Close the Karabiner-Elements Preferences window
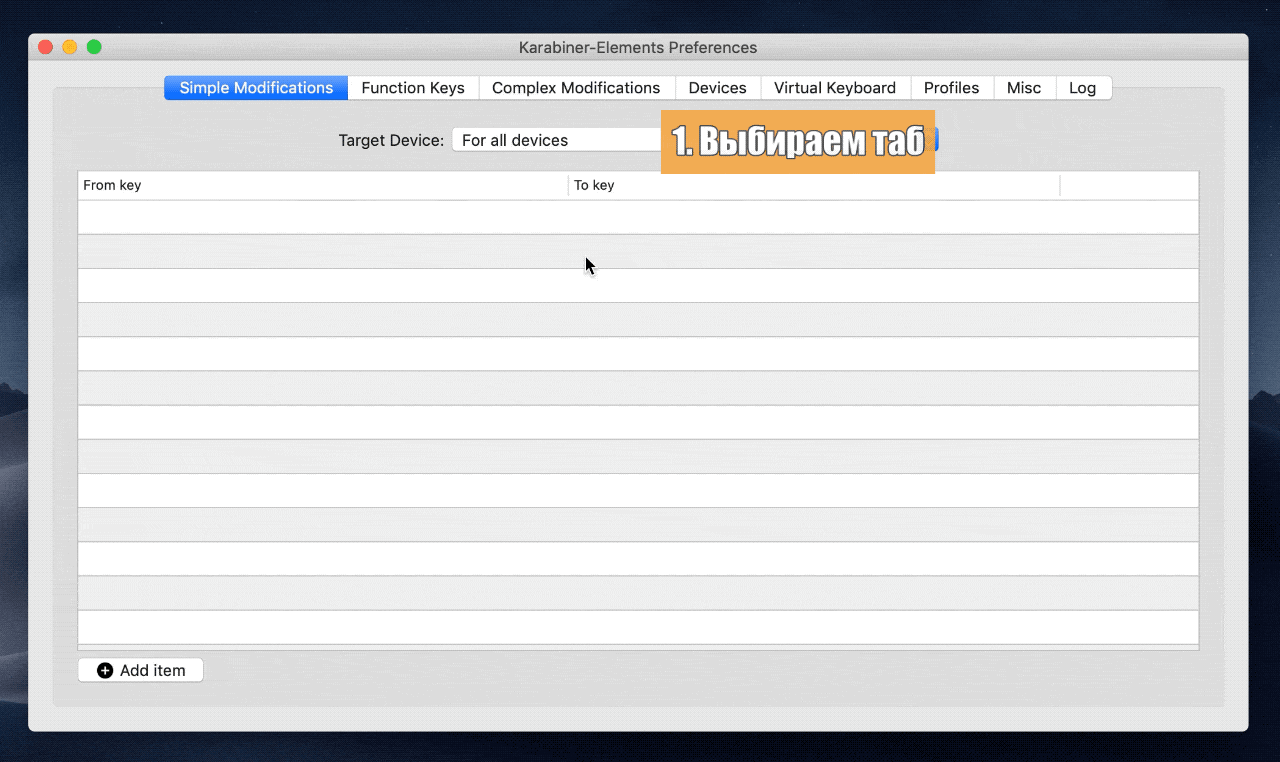The image size is (1280, 762). coord(45,47)
